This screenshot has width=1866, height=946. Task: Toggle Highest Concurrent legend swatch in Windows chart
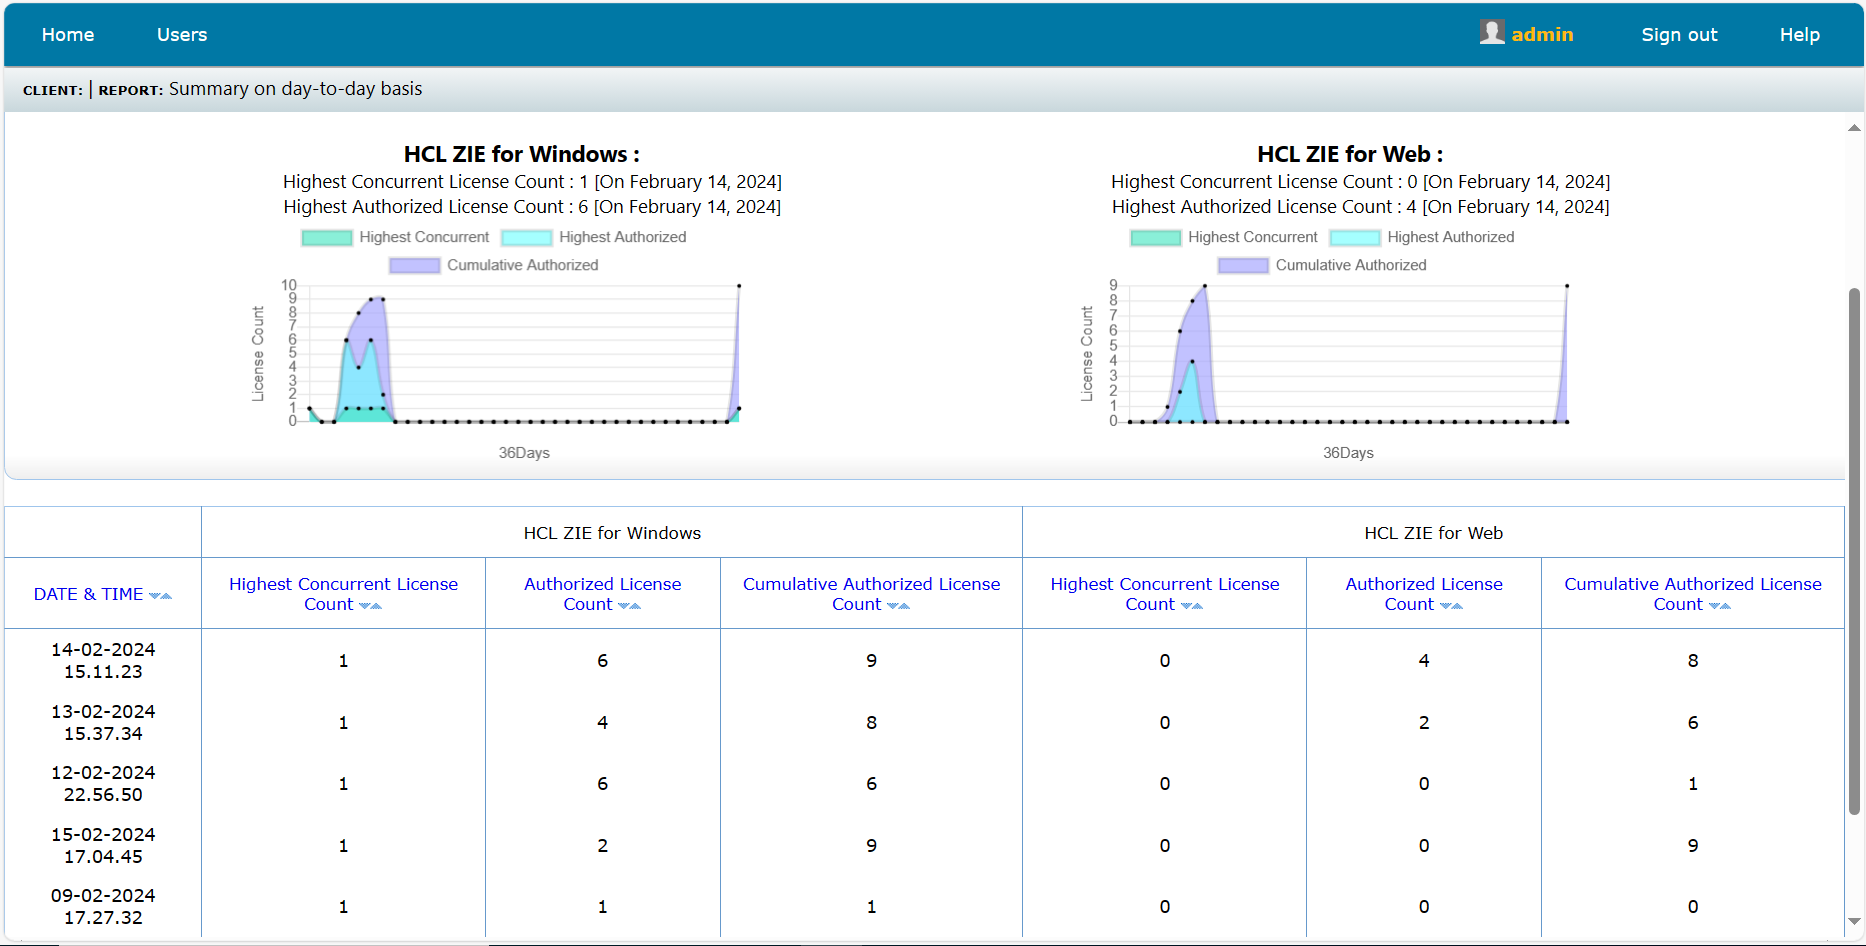327,238
